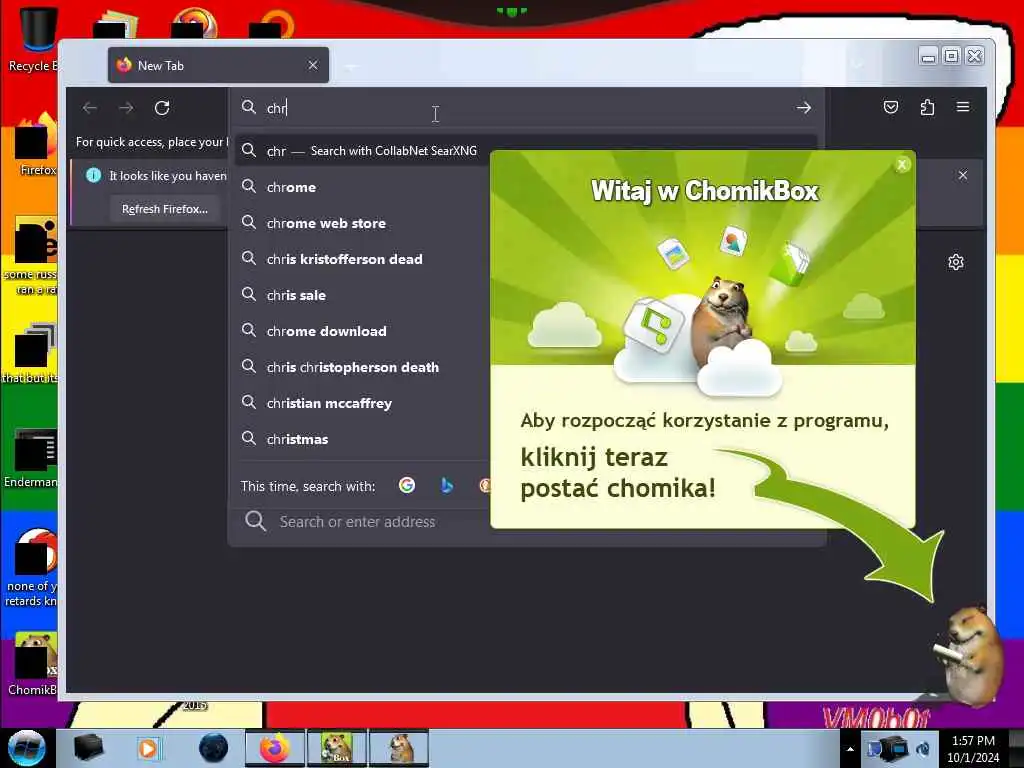Open the media player taskbar icon
Screen dimensions: 1024x768
148,748
